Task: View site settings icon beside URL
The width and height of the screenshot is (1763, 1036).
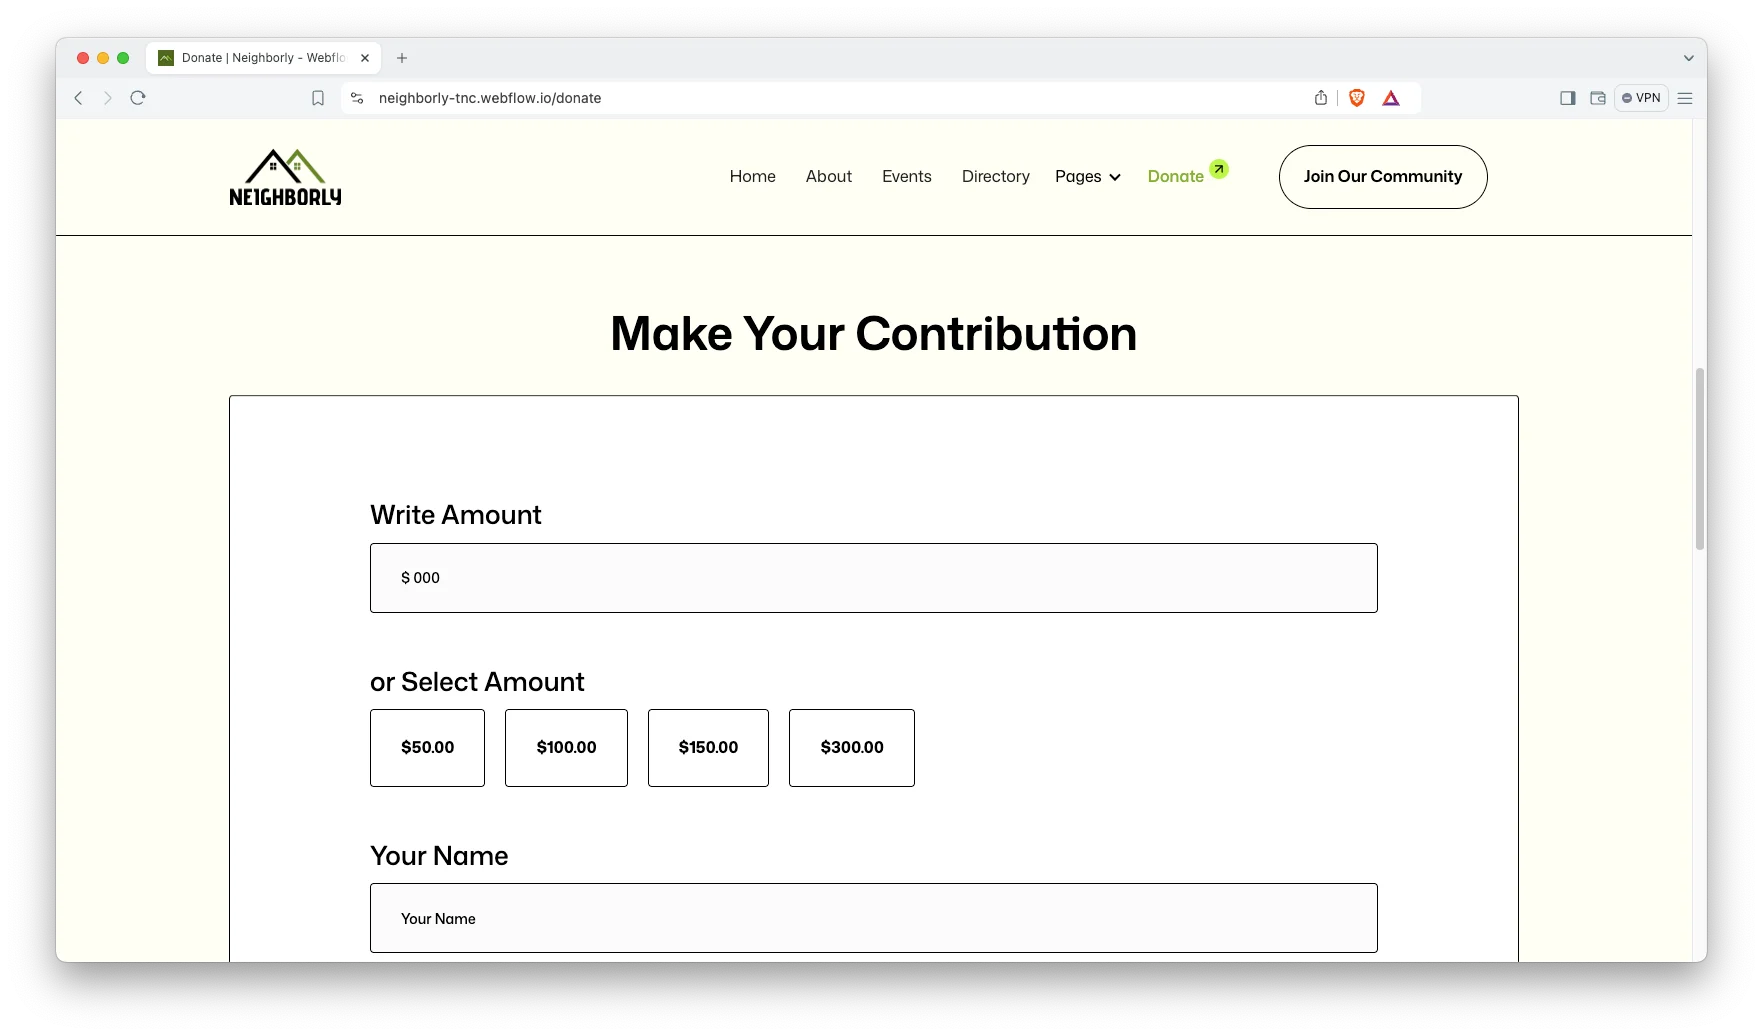Action: (x=357, y=98)
